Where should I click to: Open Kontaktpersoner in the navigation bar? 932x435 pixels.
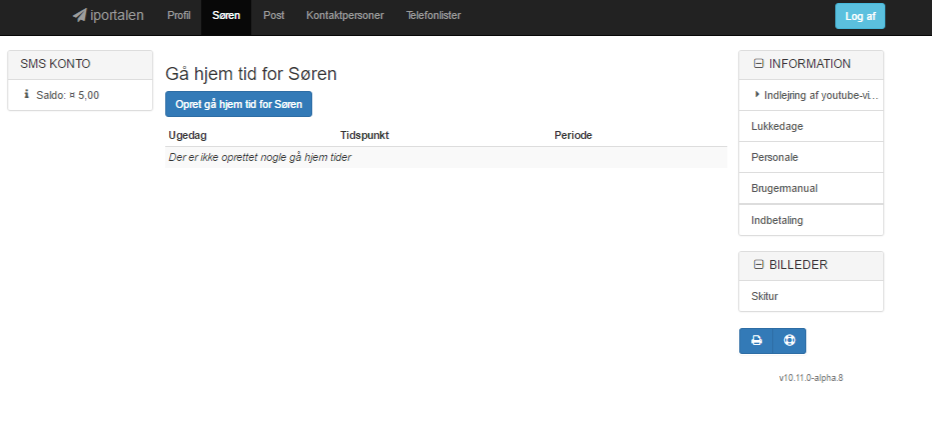click(x=345, y=16)
